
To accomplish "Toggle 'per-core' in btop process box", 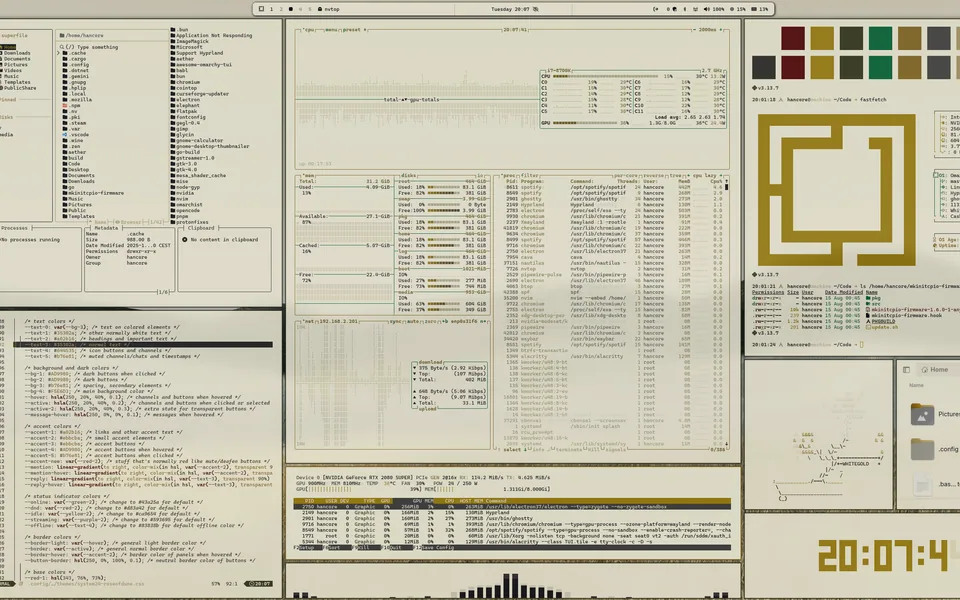I will tap(627, 176).
